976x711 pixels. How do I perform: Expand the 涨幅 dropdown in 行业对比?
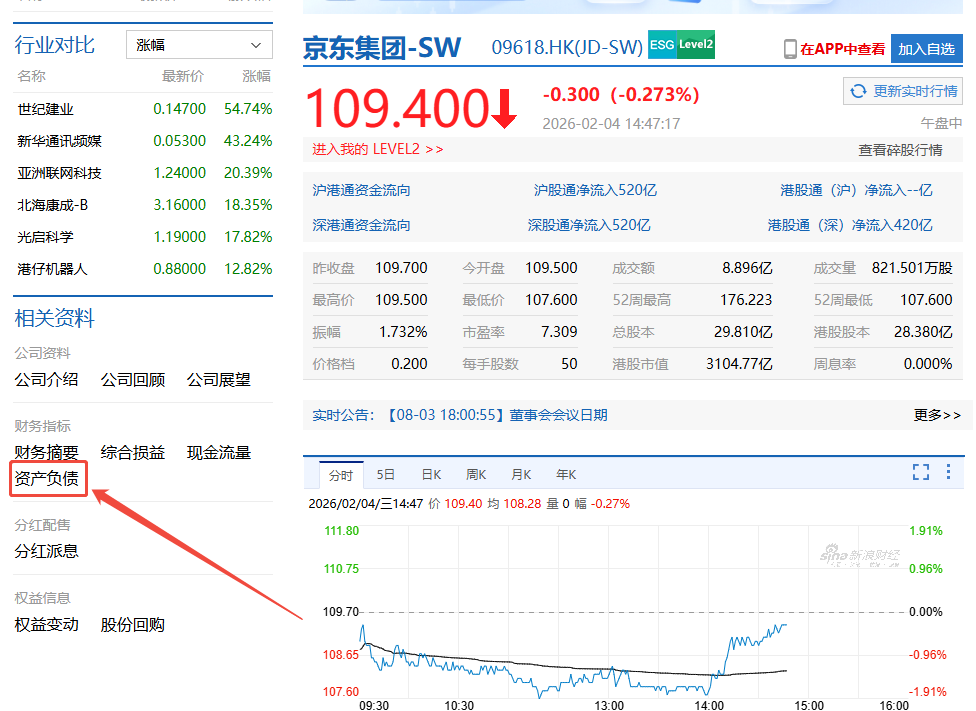tap(199, 45)
